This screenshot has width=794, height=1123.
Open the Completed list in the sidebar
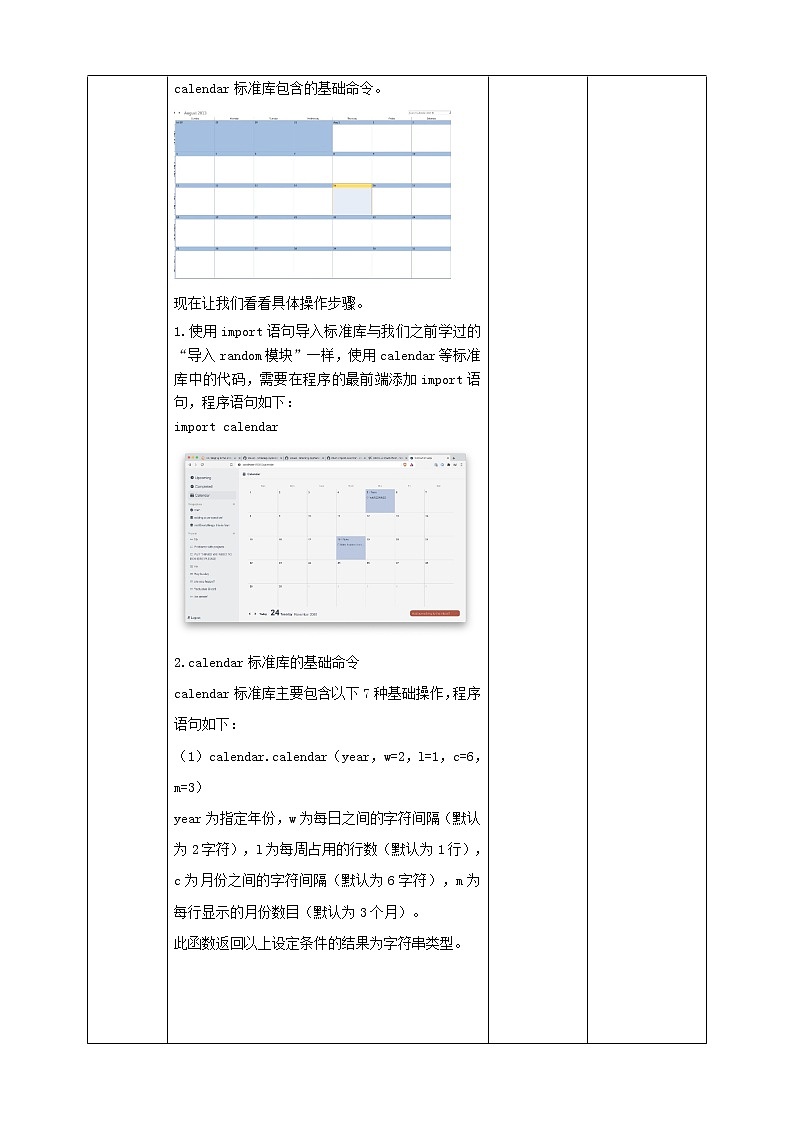[x=204, y=486]
